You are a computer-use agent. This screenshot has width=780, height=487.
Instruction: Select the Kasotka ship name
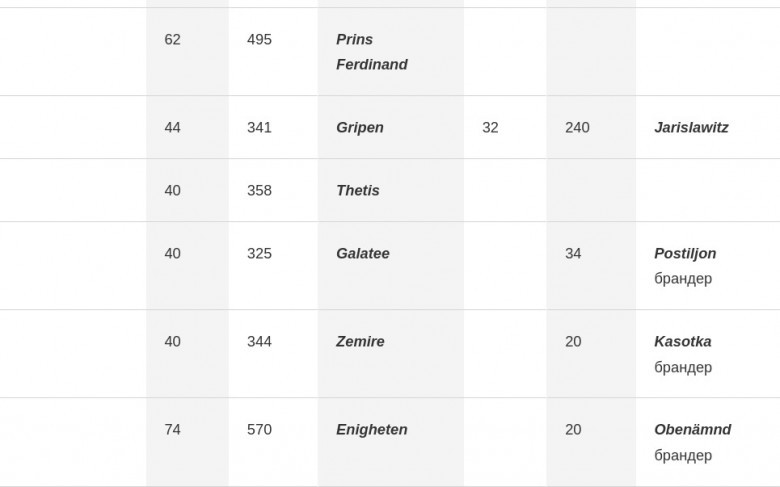tap(682, 342)
